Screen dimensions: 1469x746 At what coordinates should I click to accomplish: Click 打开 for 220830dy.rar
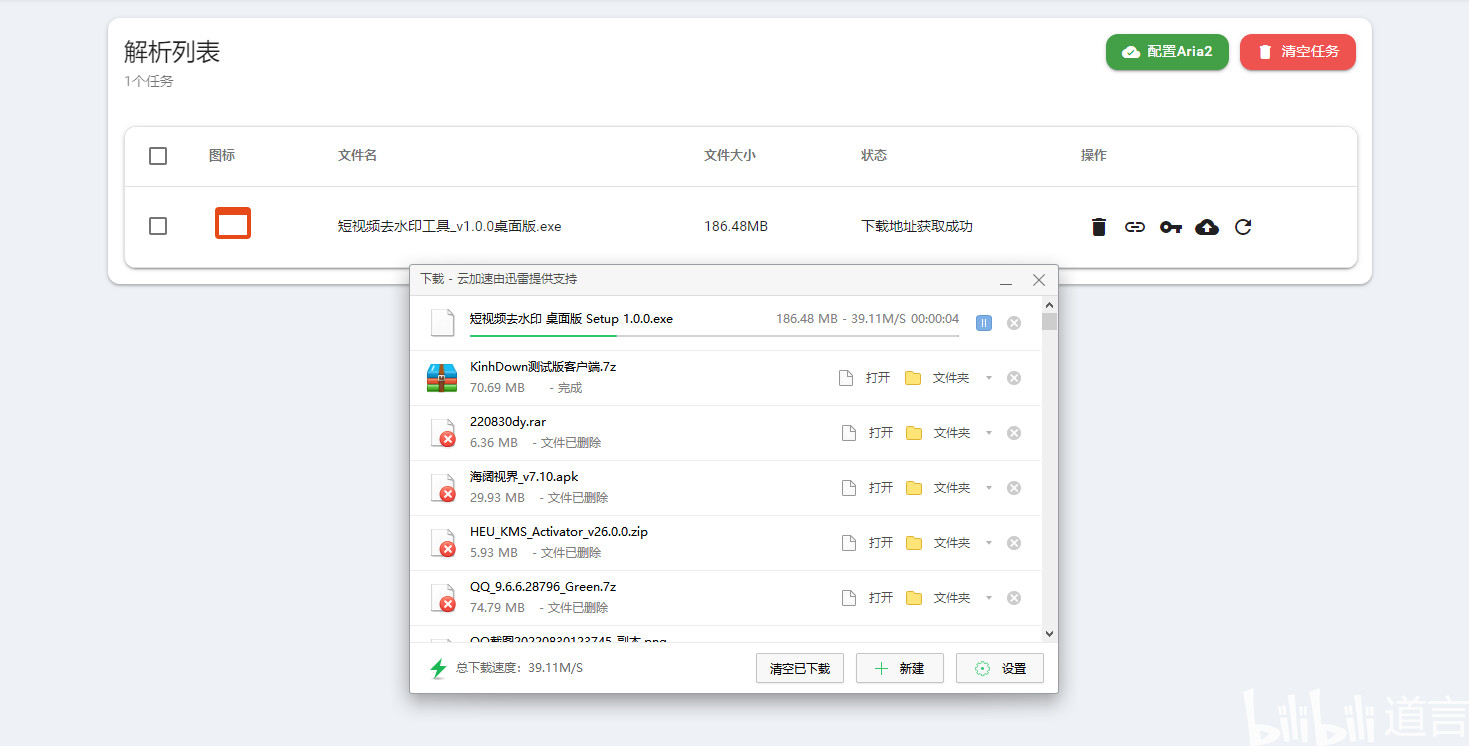866,433
